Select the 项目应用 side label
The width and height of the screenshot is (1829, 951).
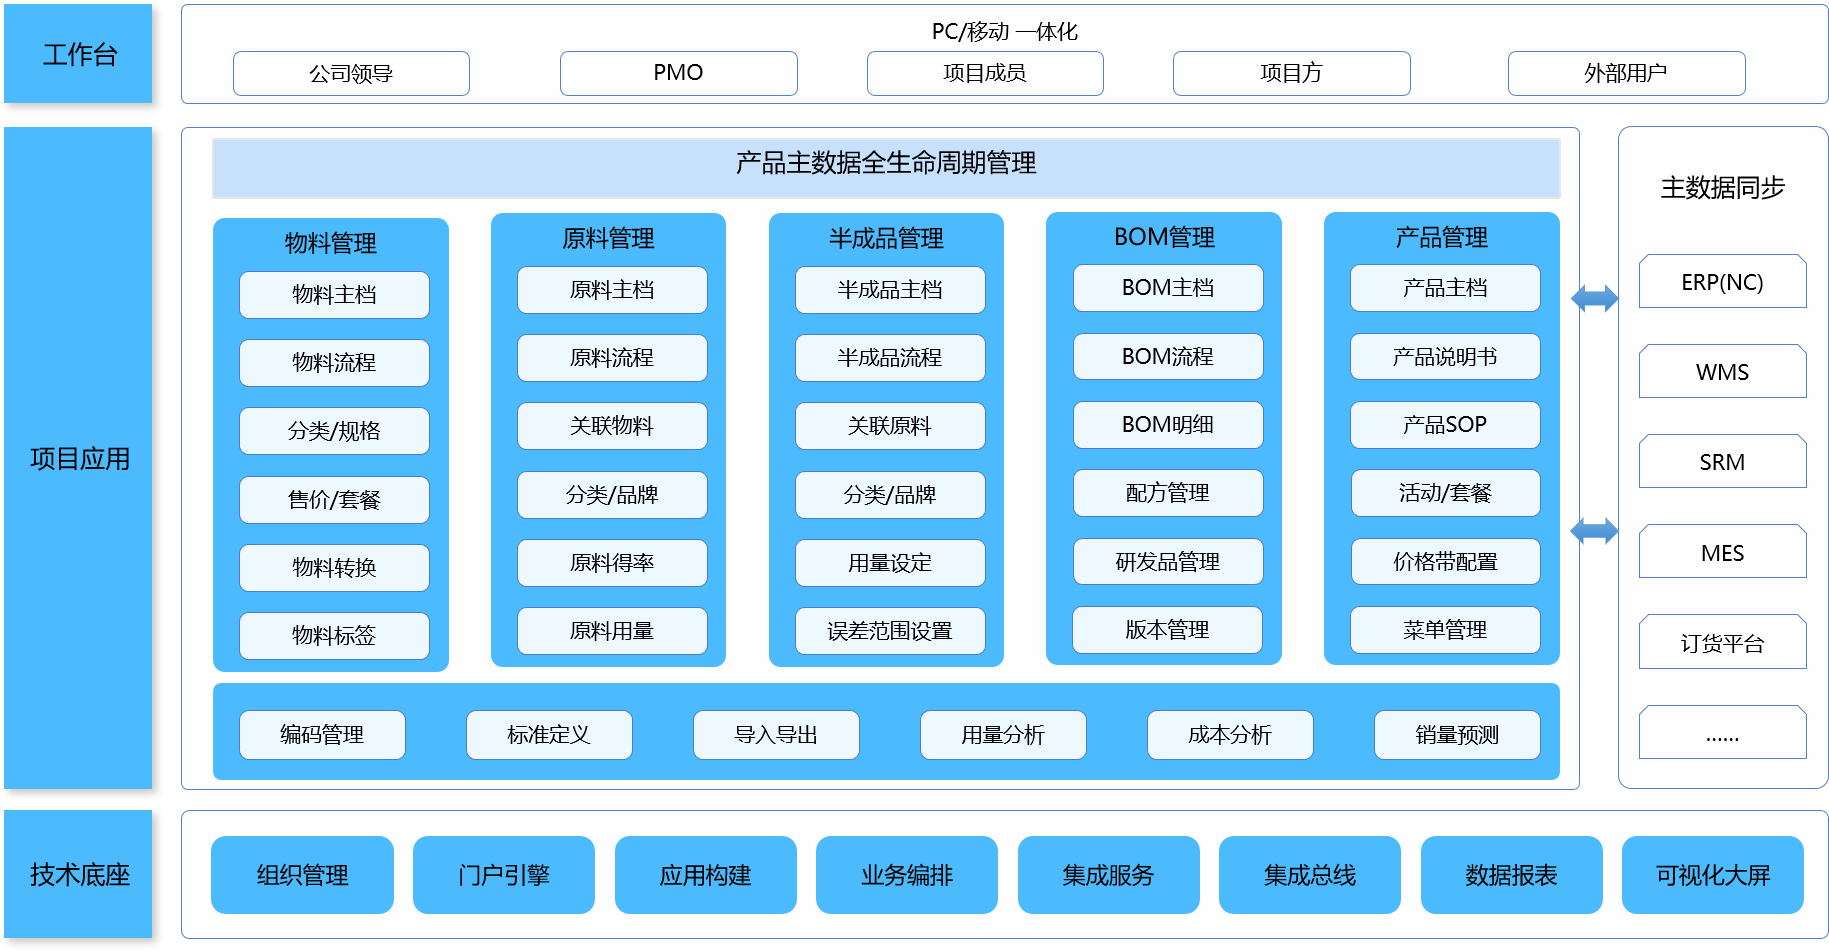click(x=78, y=458)
